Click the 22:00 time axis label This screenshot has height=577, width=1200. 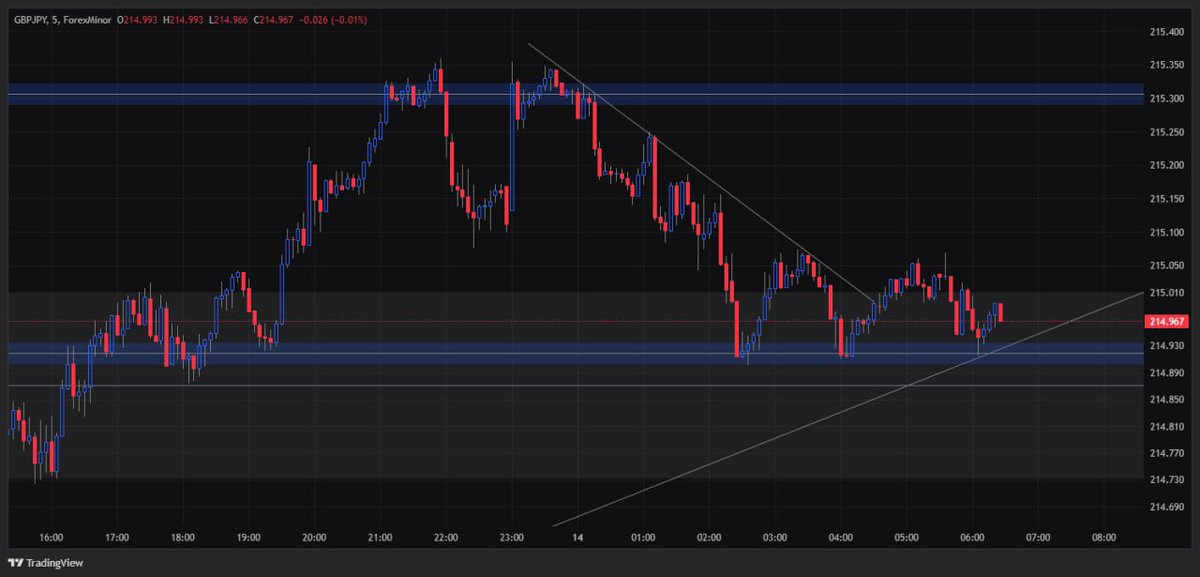point(446,537)
